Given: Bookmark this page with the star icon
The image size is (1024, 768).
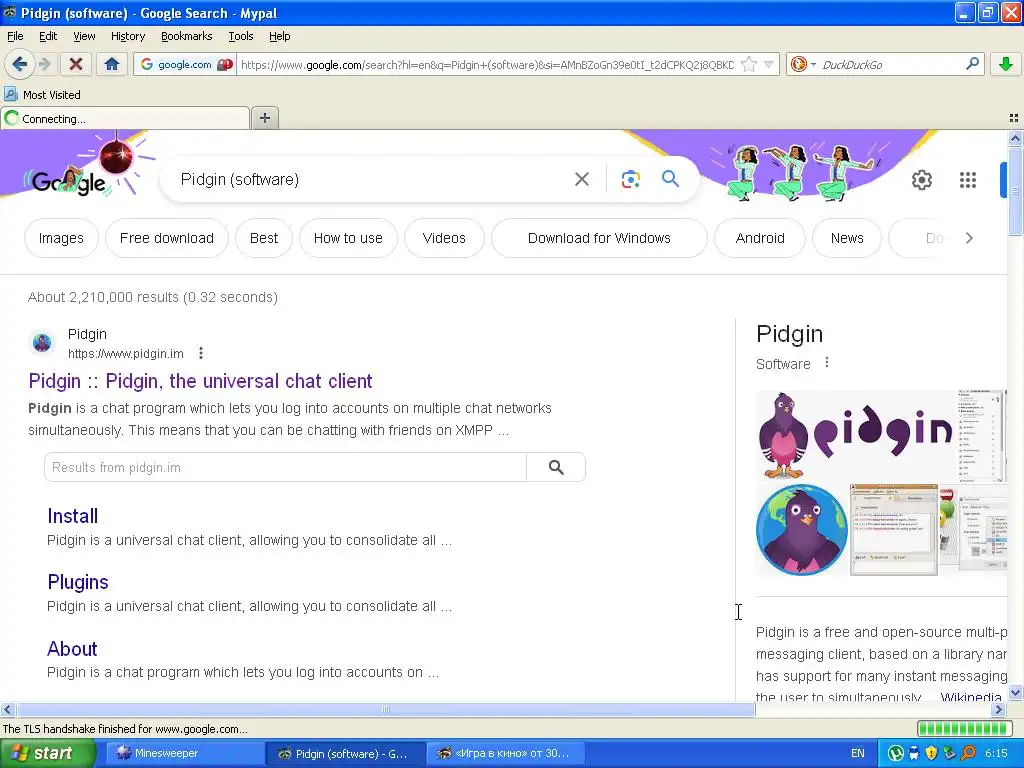Looking at the screenshot, I should tap(749, 64).
